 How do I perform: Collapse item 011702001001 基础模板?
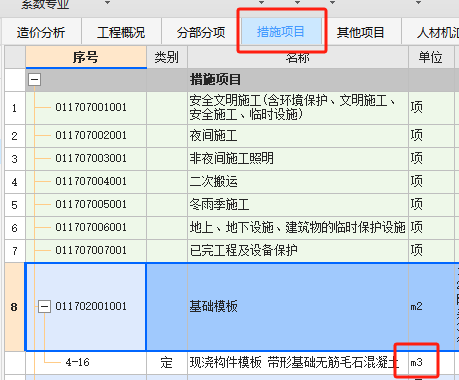tap(44, 306)
